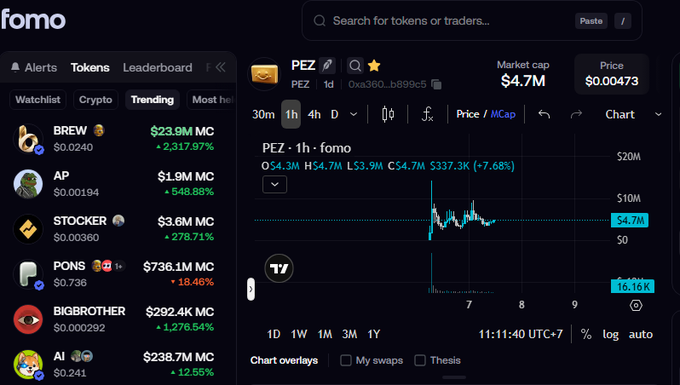Select the Most held filter
Viewport: 680px width, 385px height.
click(x=212, y=100)
